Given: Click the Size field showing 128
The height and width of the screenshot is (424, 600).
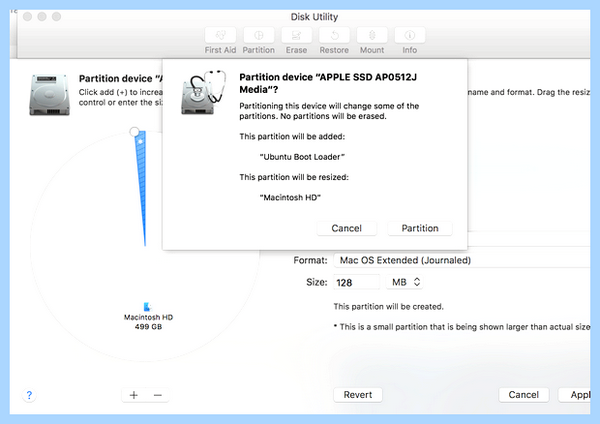Looking at the screenshot, I should point(356,282).
